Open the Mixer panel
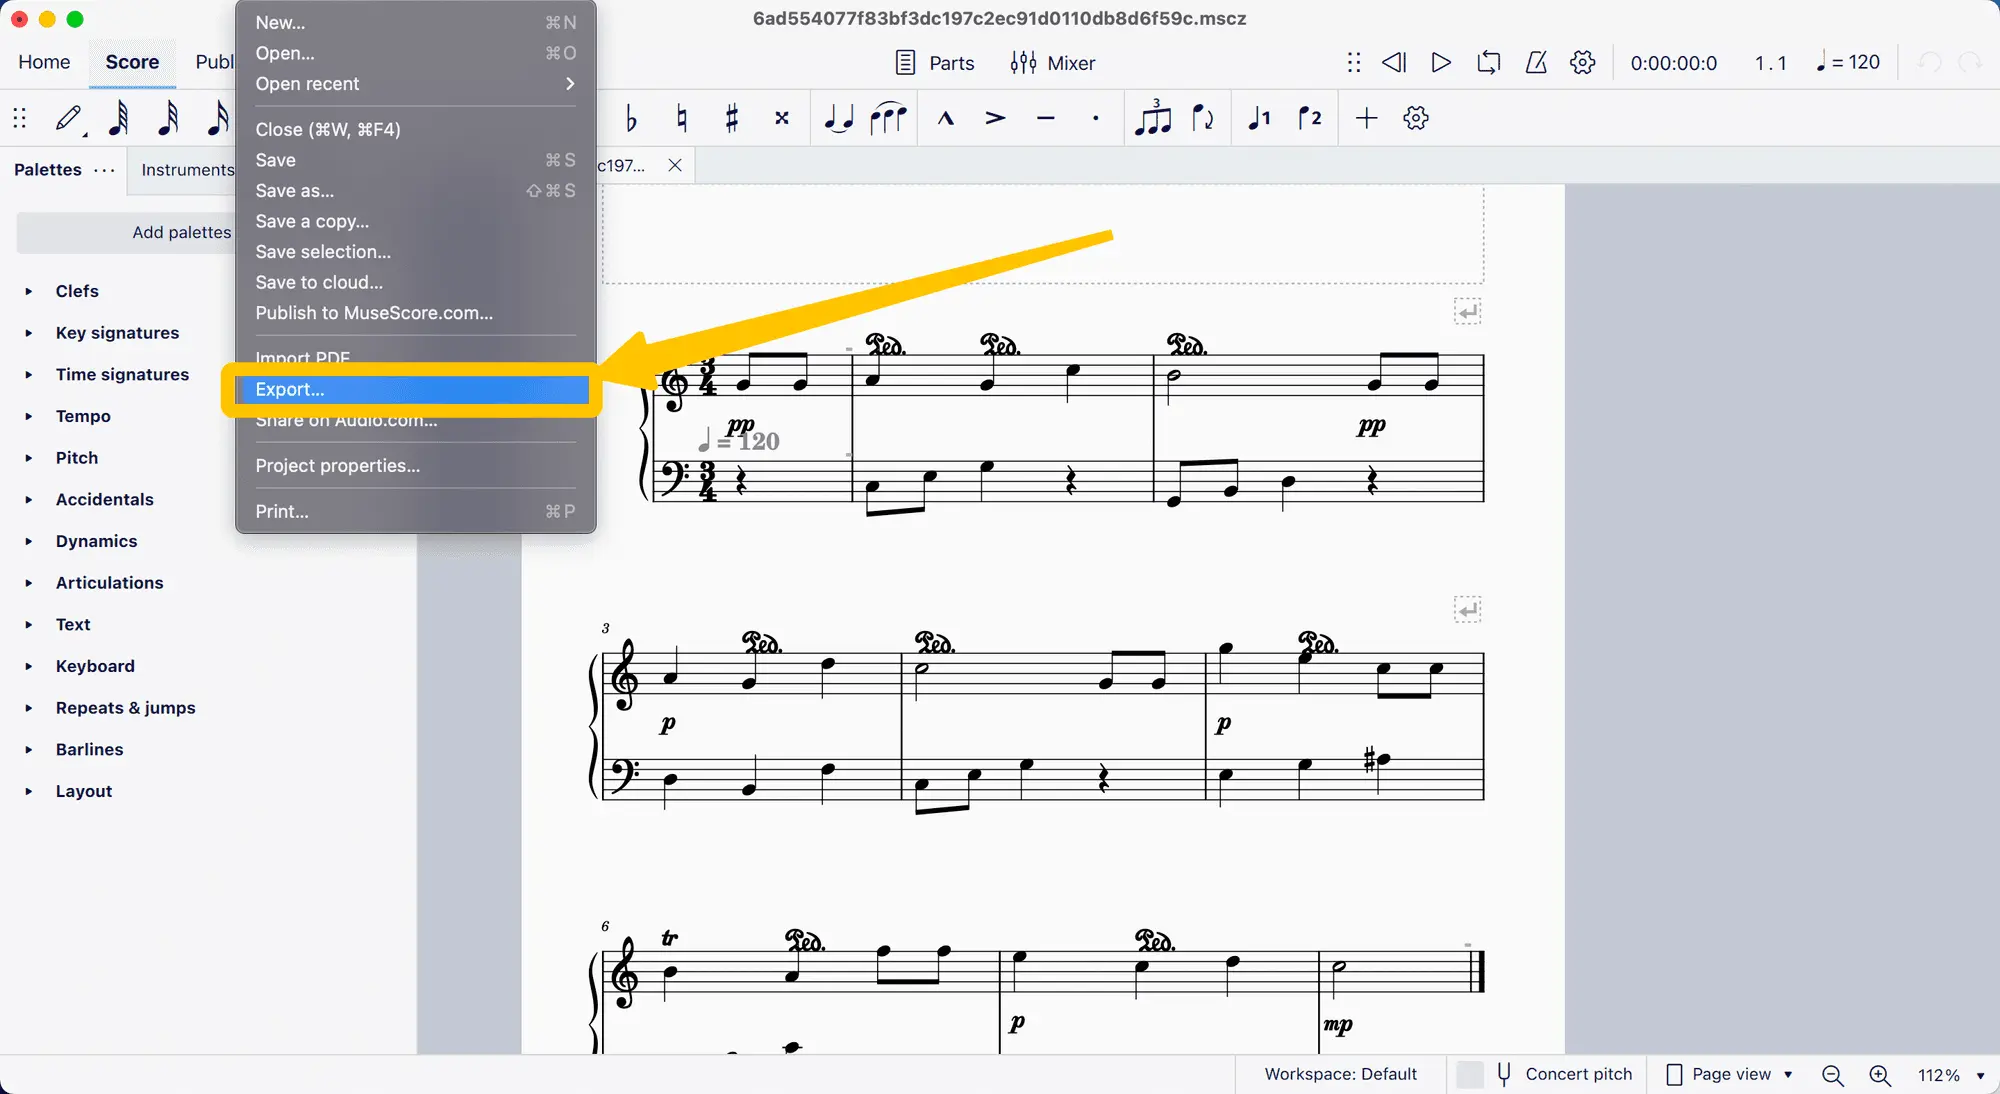 (x=1053, y=63)
